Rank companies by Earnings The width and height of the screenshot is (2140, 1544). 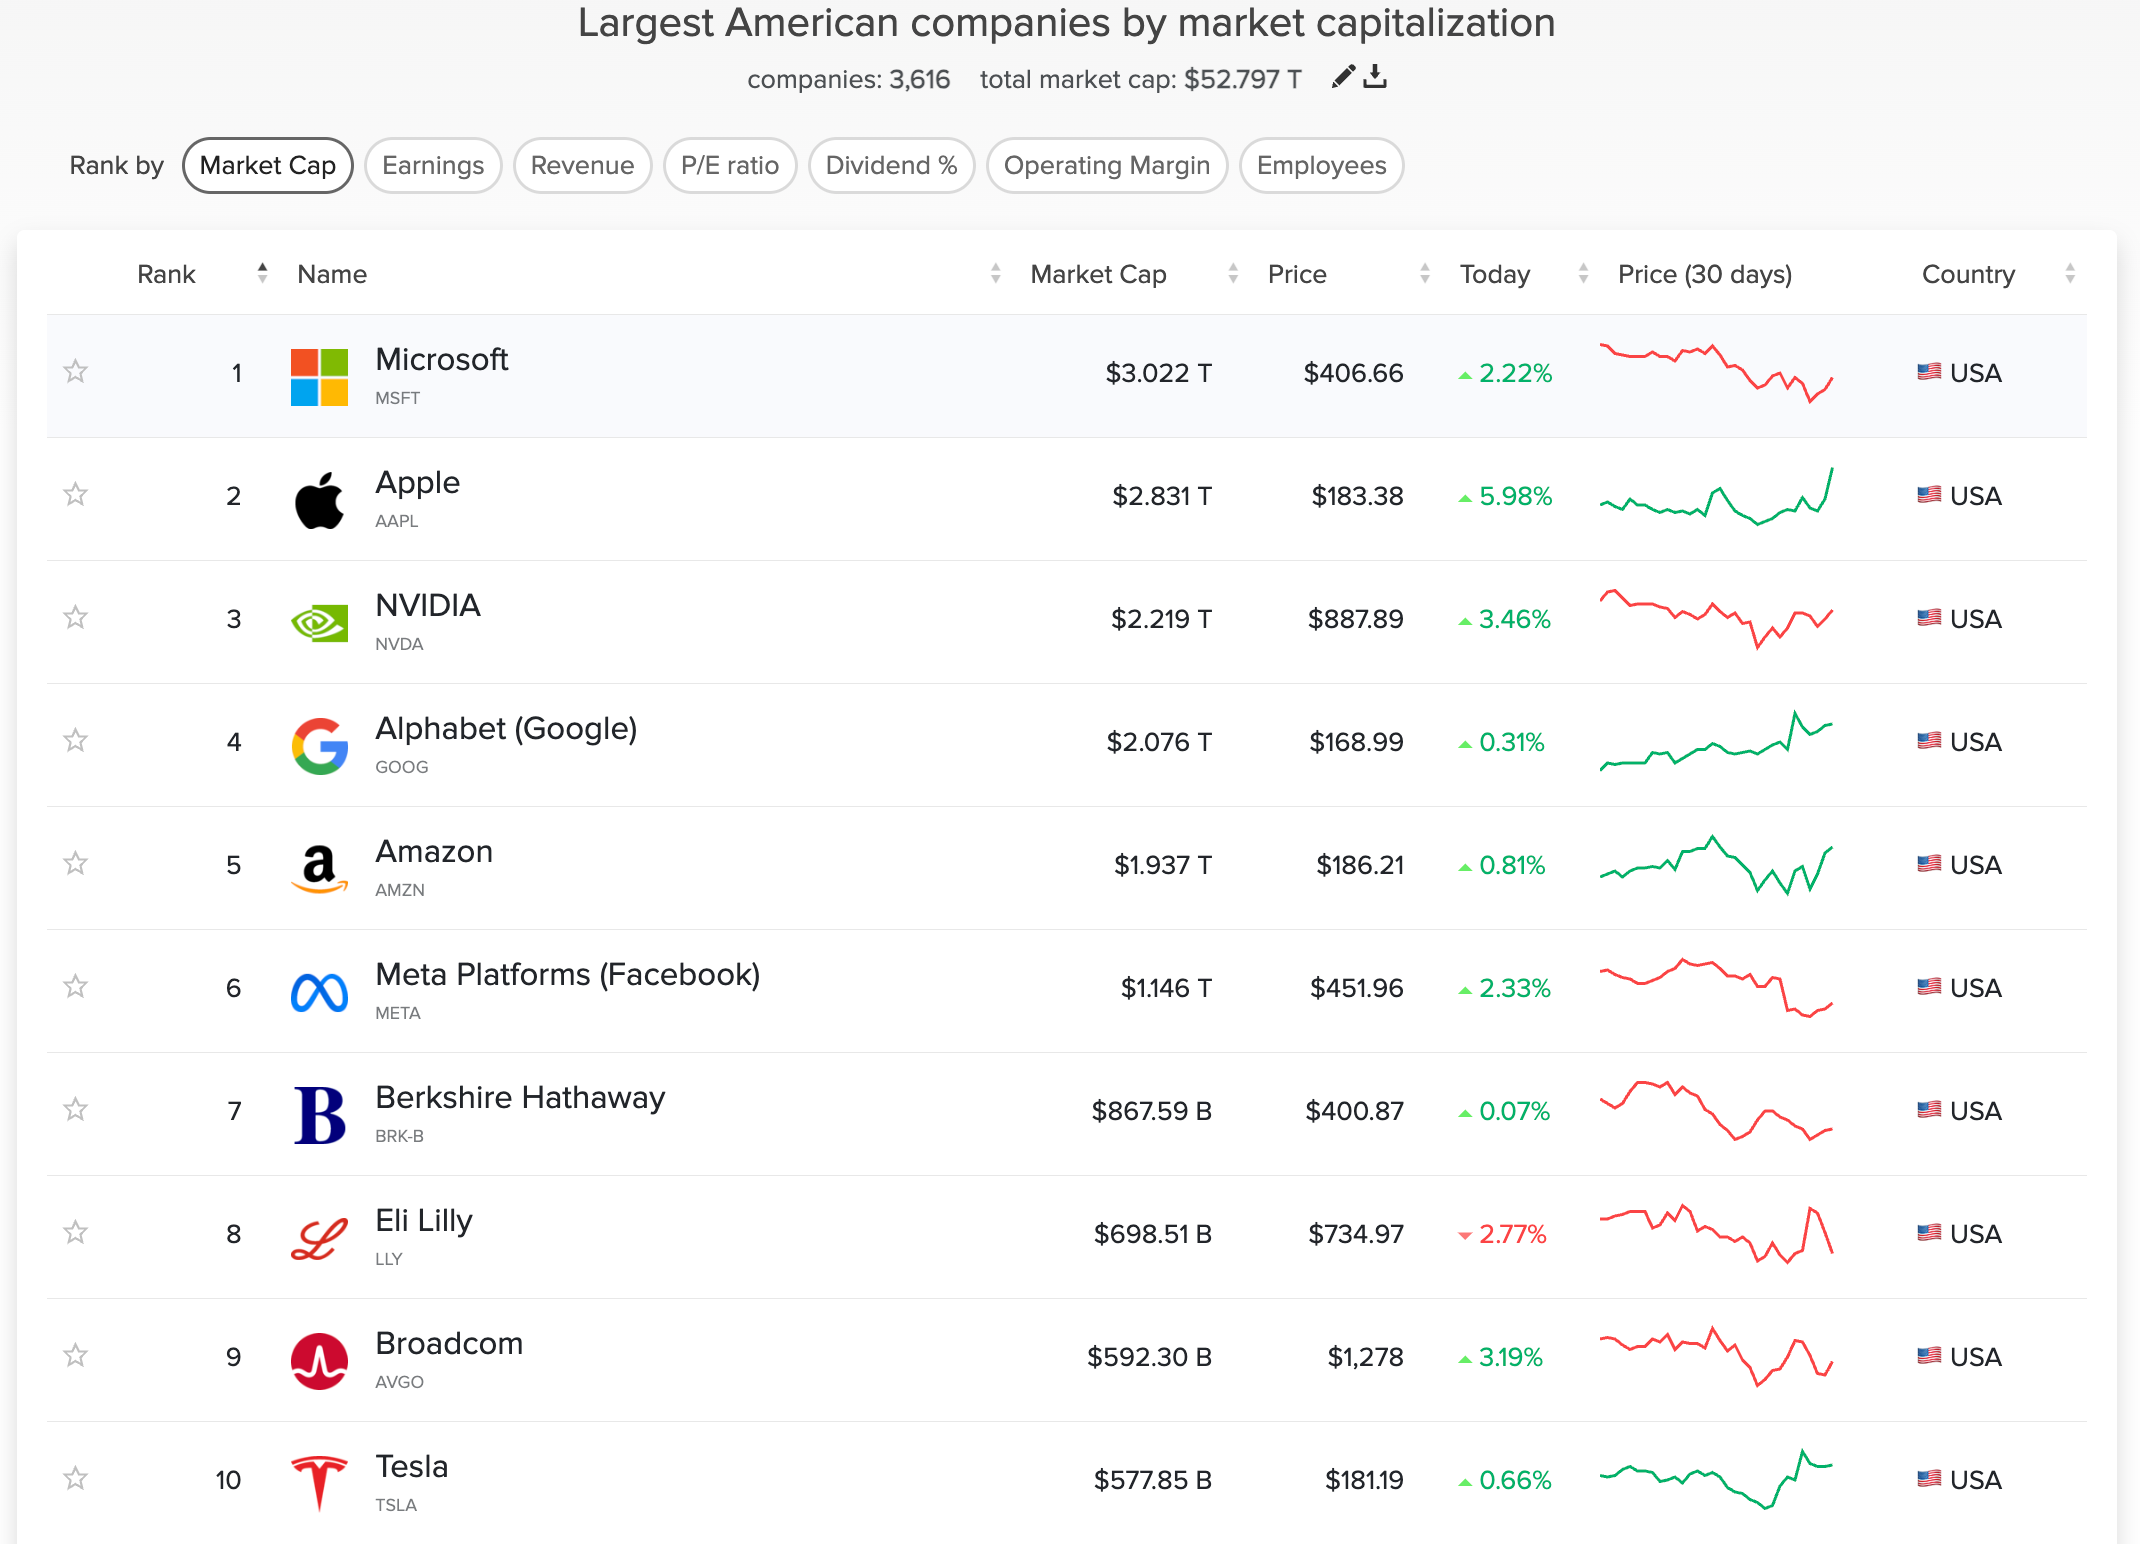(433, 165)
